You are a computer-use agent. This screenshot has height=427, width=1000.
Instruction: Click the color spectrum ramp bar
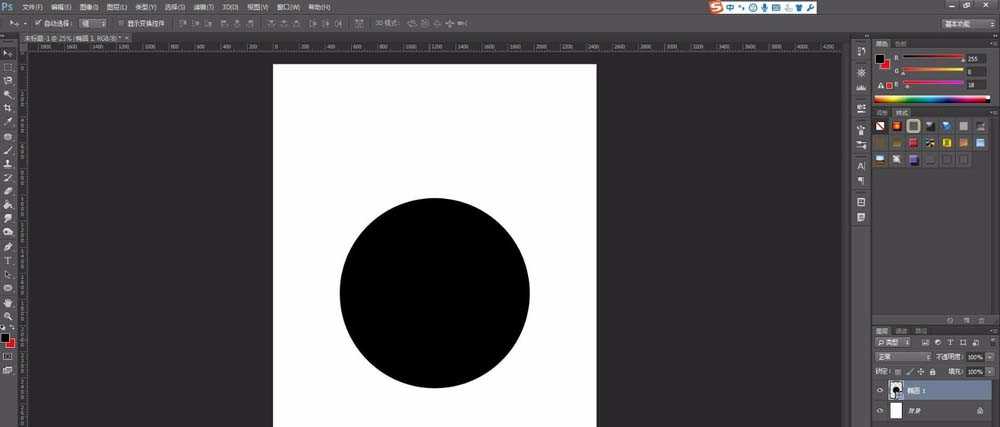(x=931, y=99)
